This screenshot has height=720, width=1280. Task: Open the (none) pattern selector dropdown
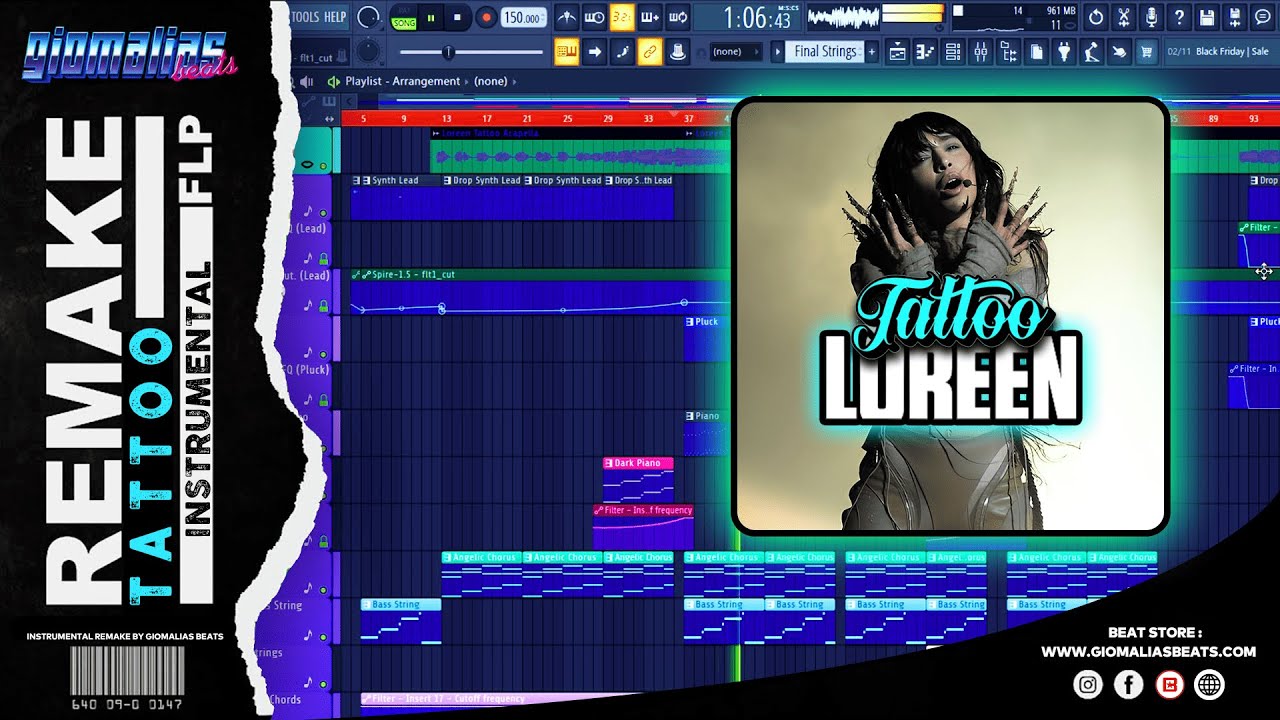pyautogui.click(x=735, y=51)
